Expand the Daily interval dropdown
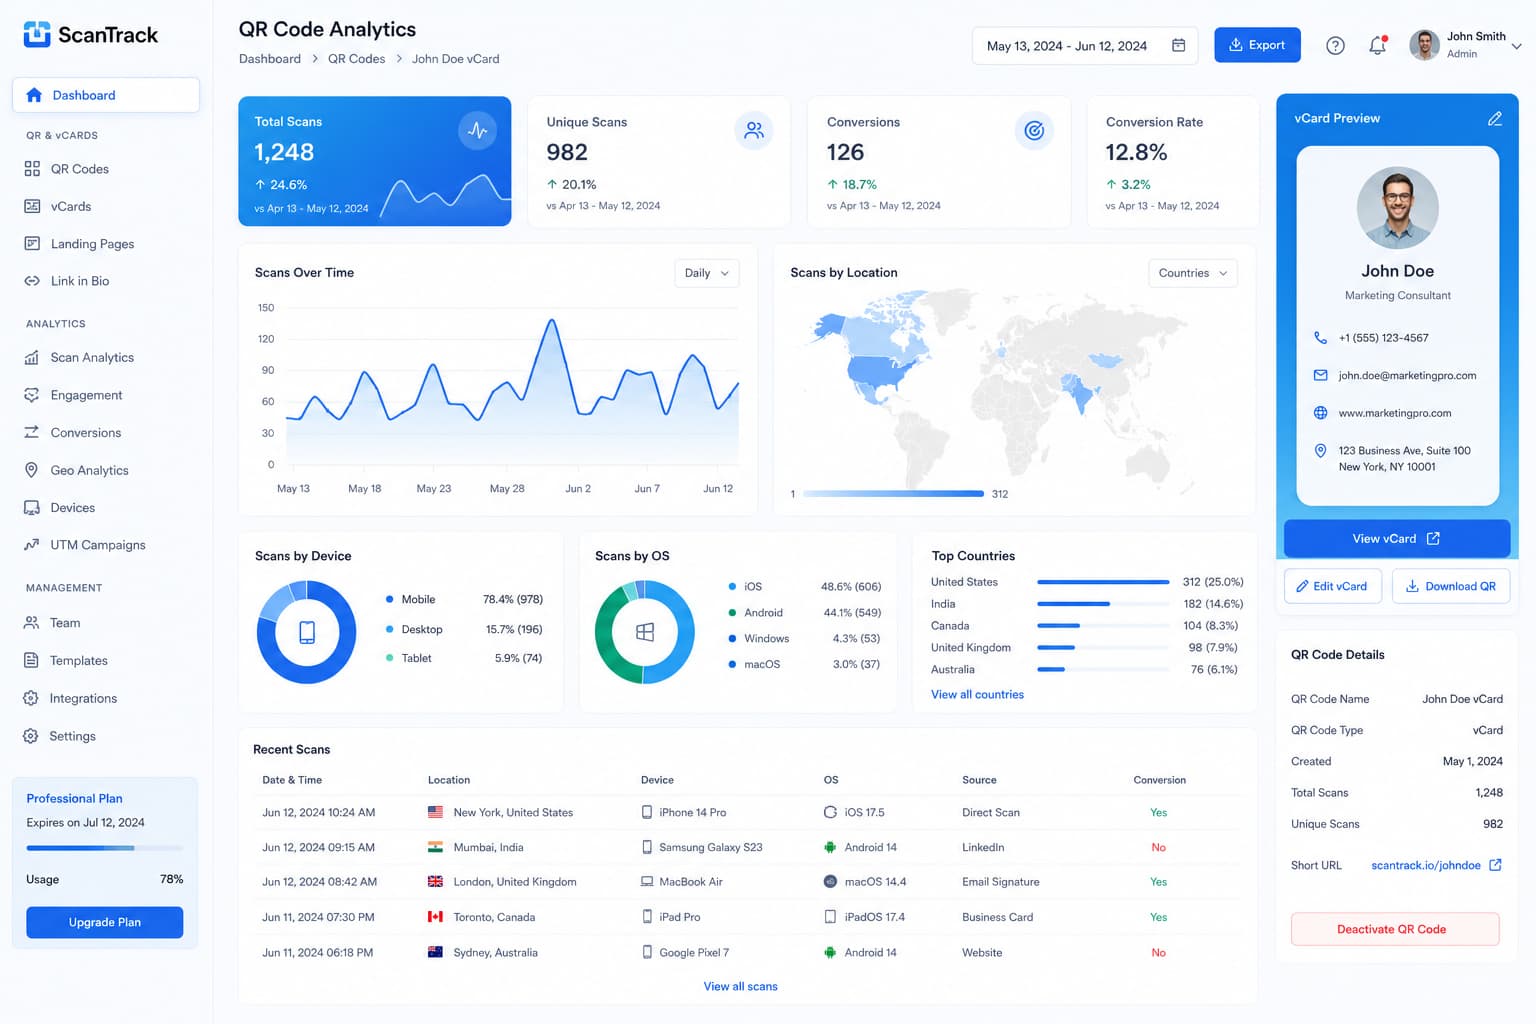Image resolution: width=1536 pixels, height=1024 pixels. tap(707, 273)
